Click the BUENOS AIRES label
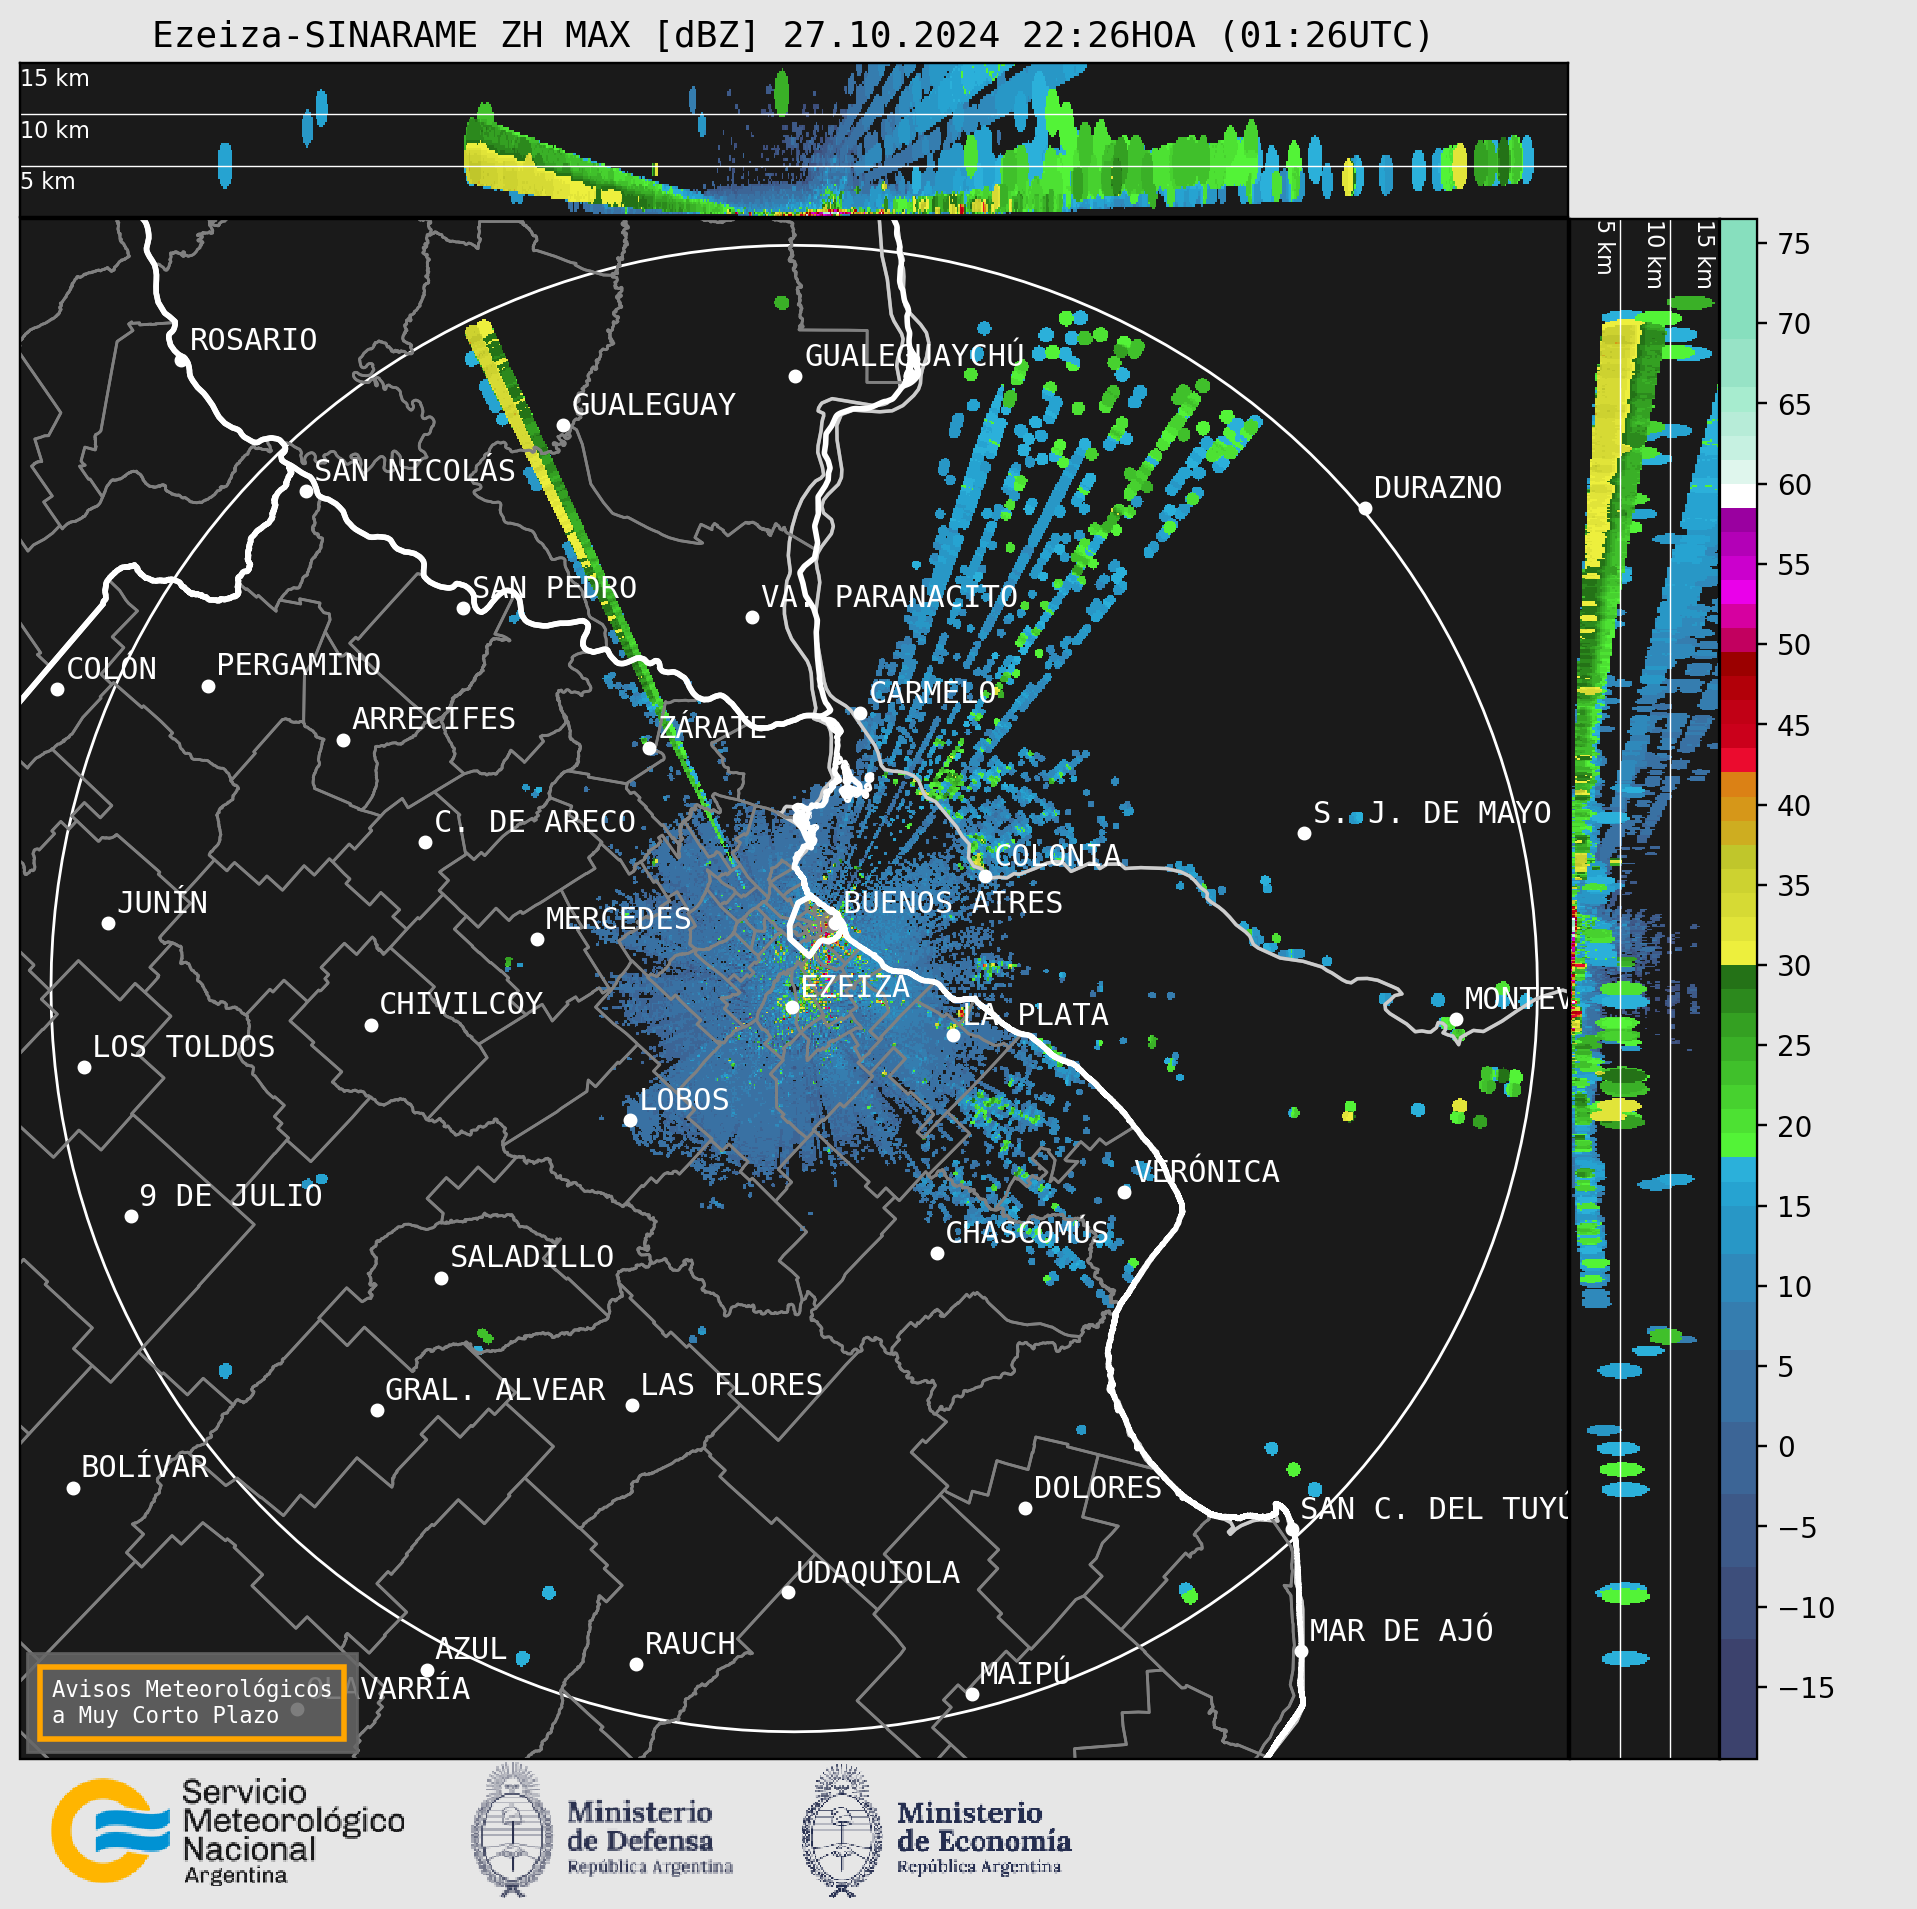 [953, 903]
